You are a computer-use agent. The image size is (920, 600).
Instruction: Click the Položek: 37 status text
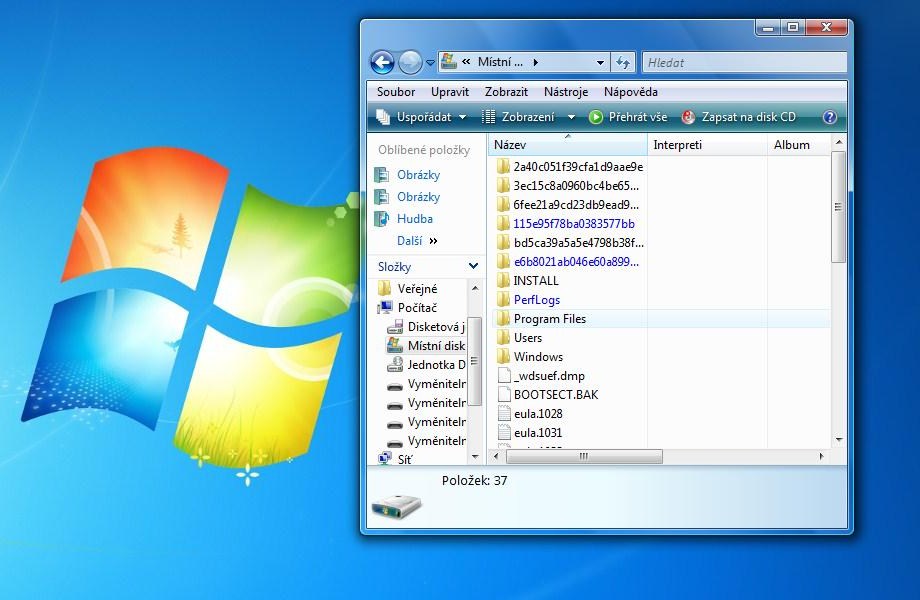(x=474, y=480)
